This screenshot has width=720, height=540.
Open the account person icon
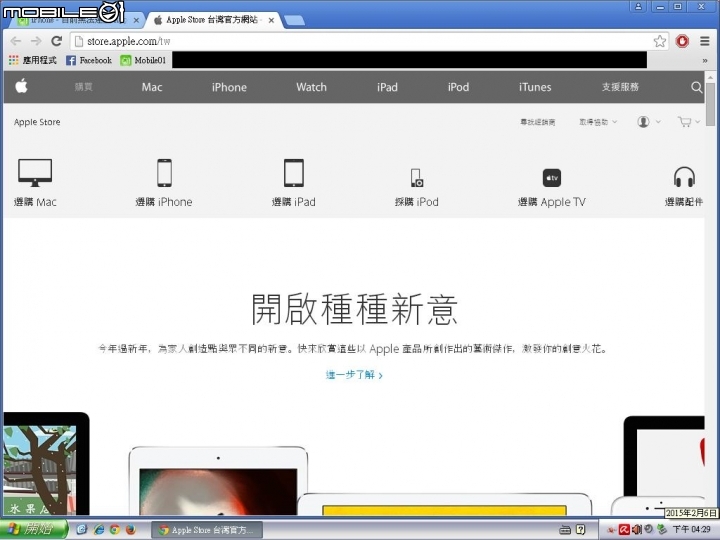point(643,122)
